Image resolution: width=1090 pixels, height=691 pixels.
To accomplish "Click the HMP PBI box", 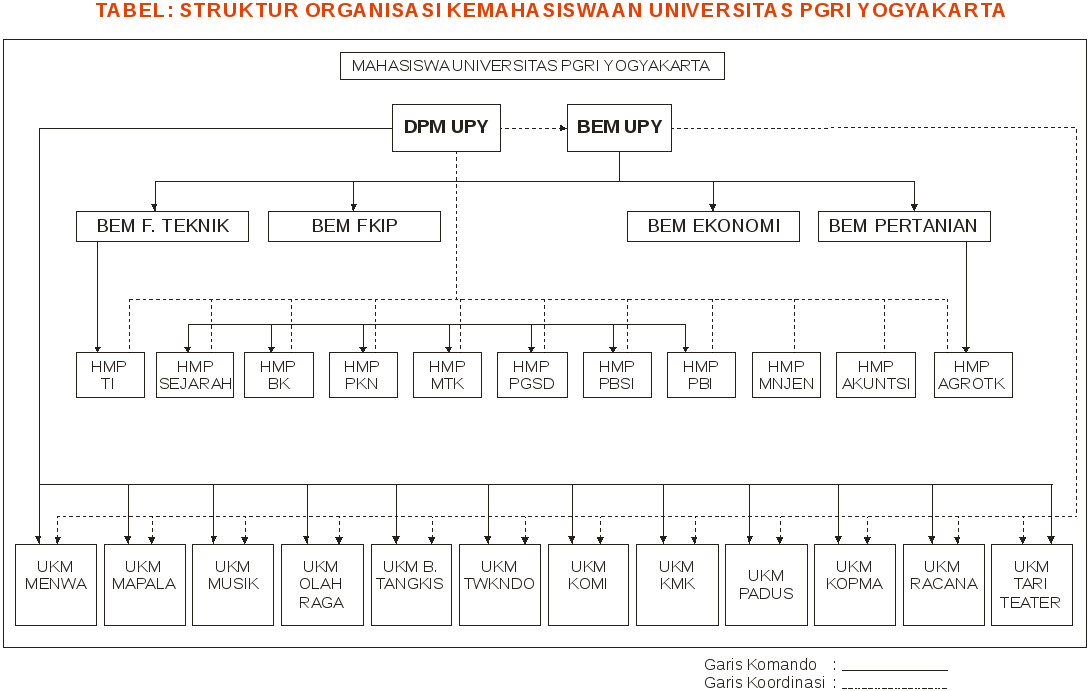I will (x=701, y=375).
